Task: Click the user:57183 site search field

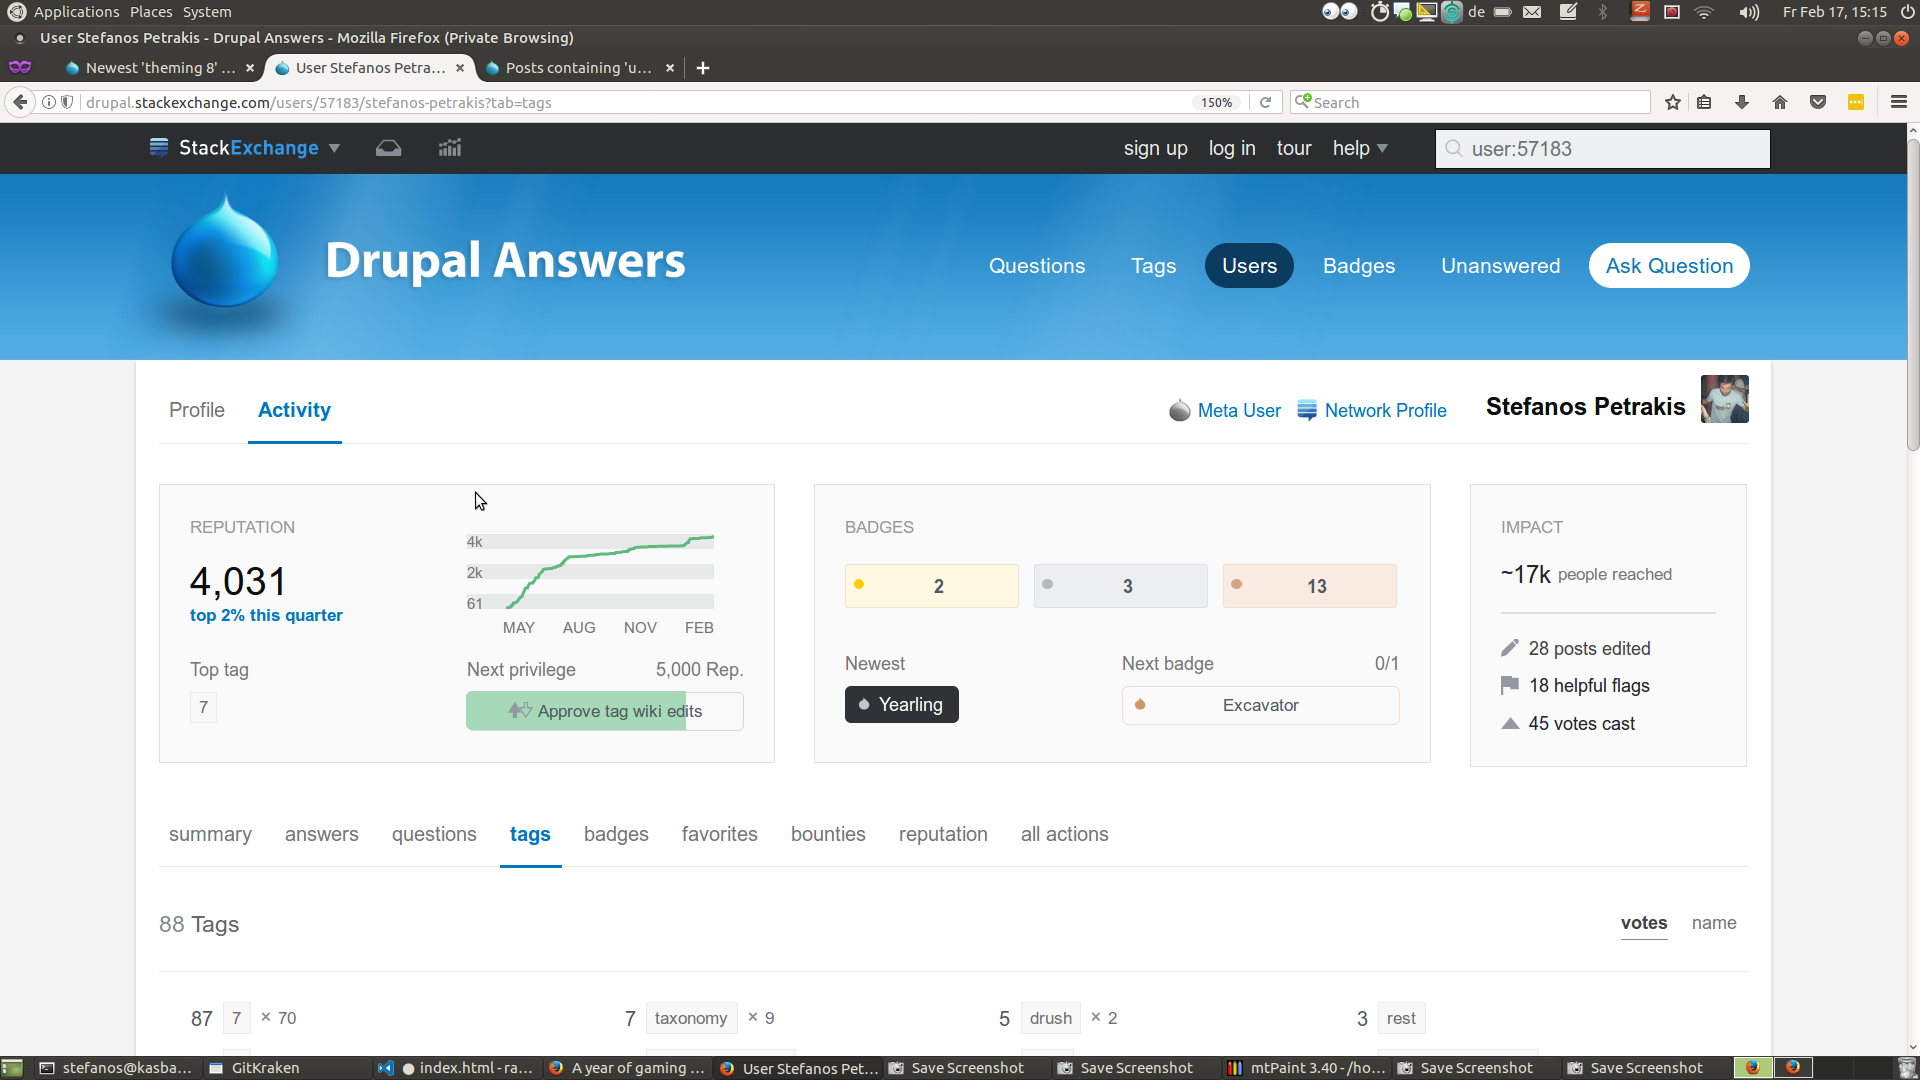Action: pos(1602,149)
